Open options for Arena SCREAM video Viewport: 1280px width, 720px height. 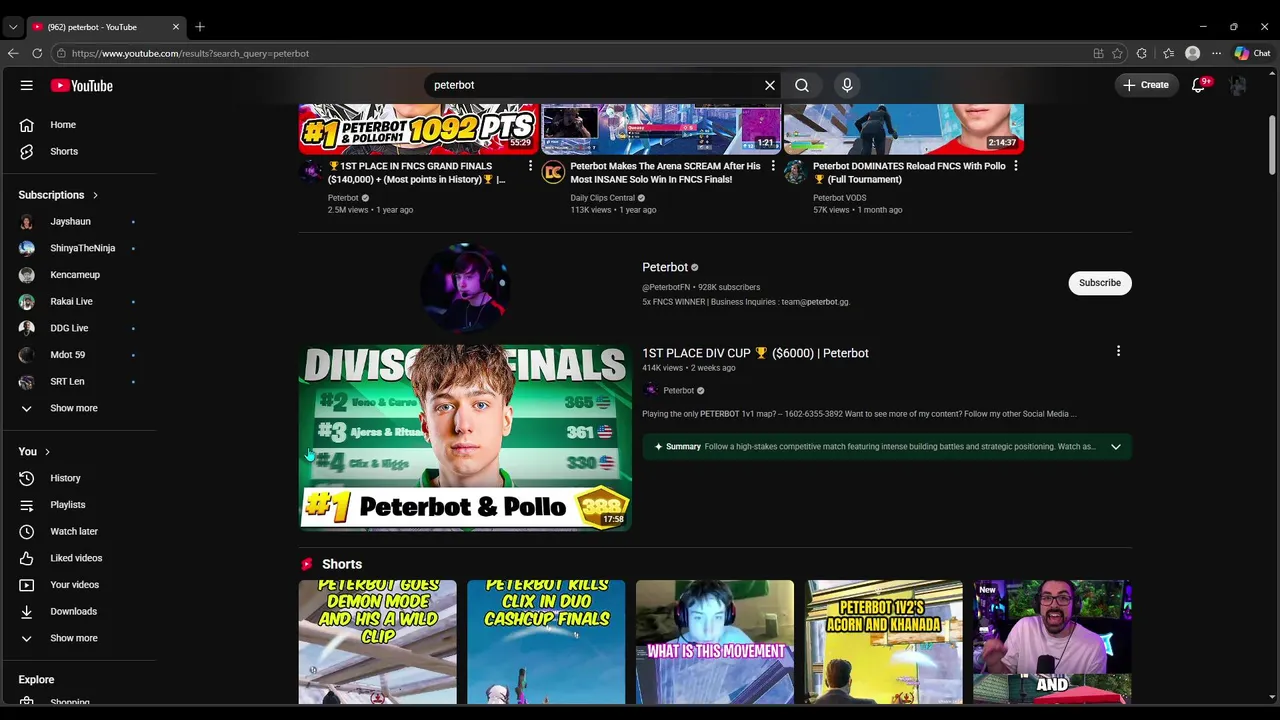(x=772, y=166)
